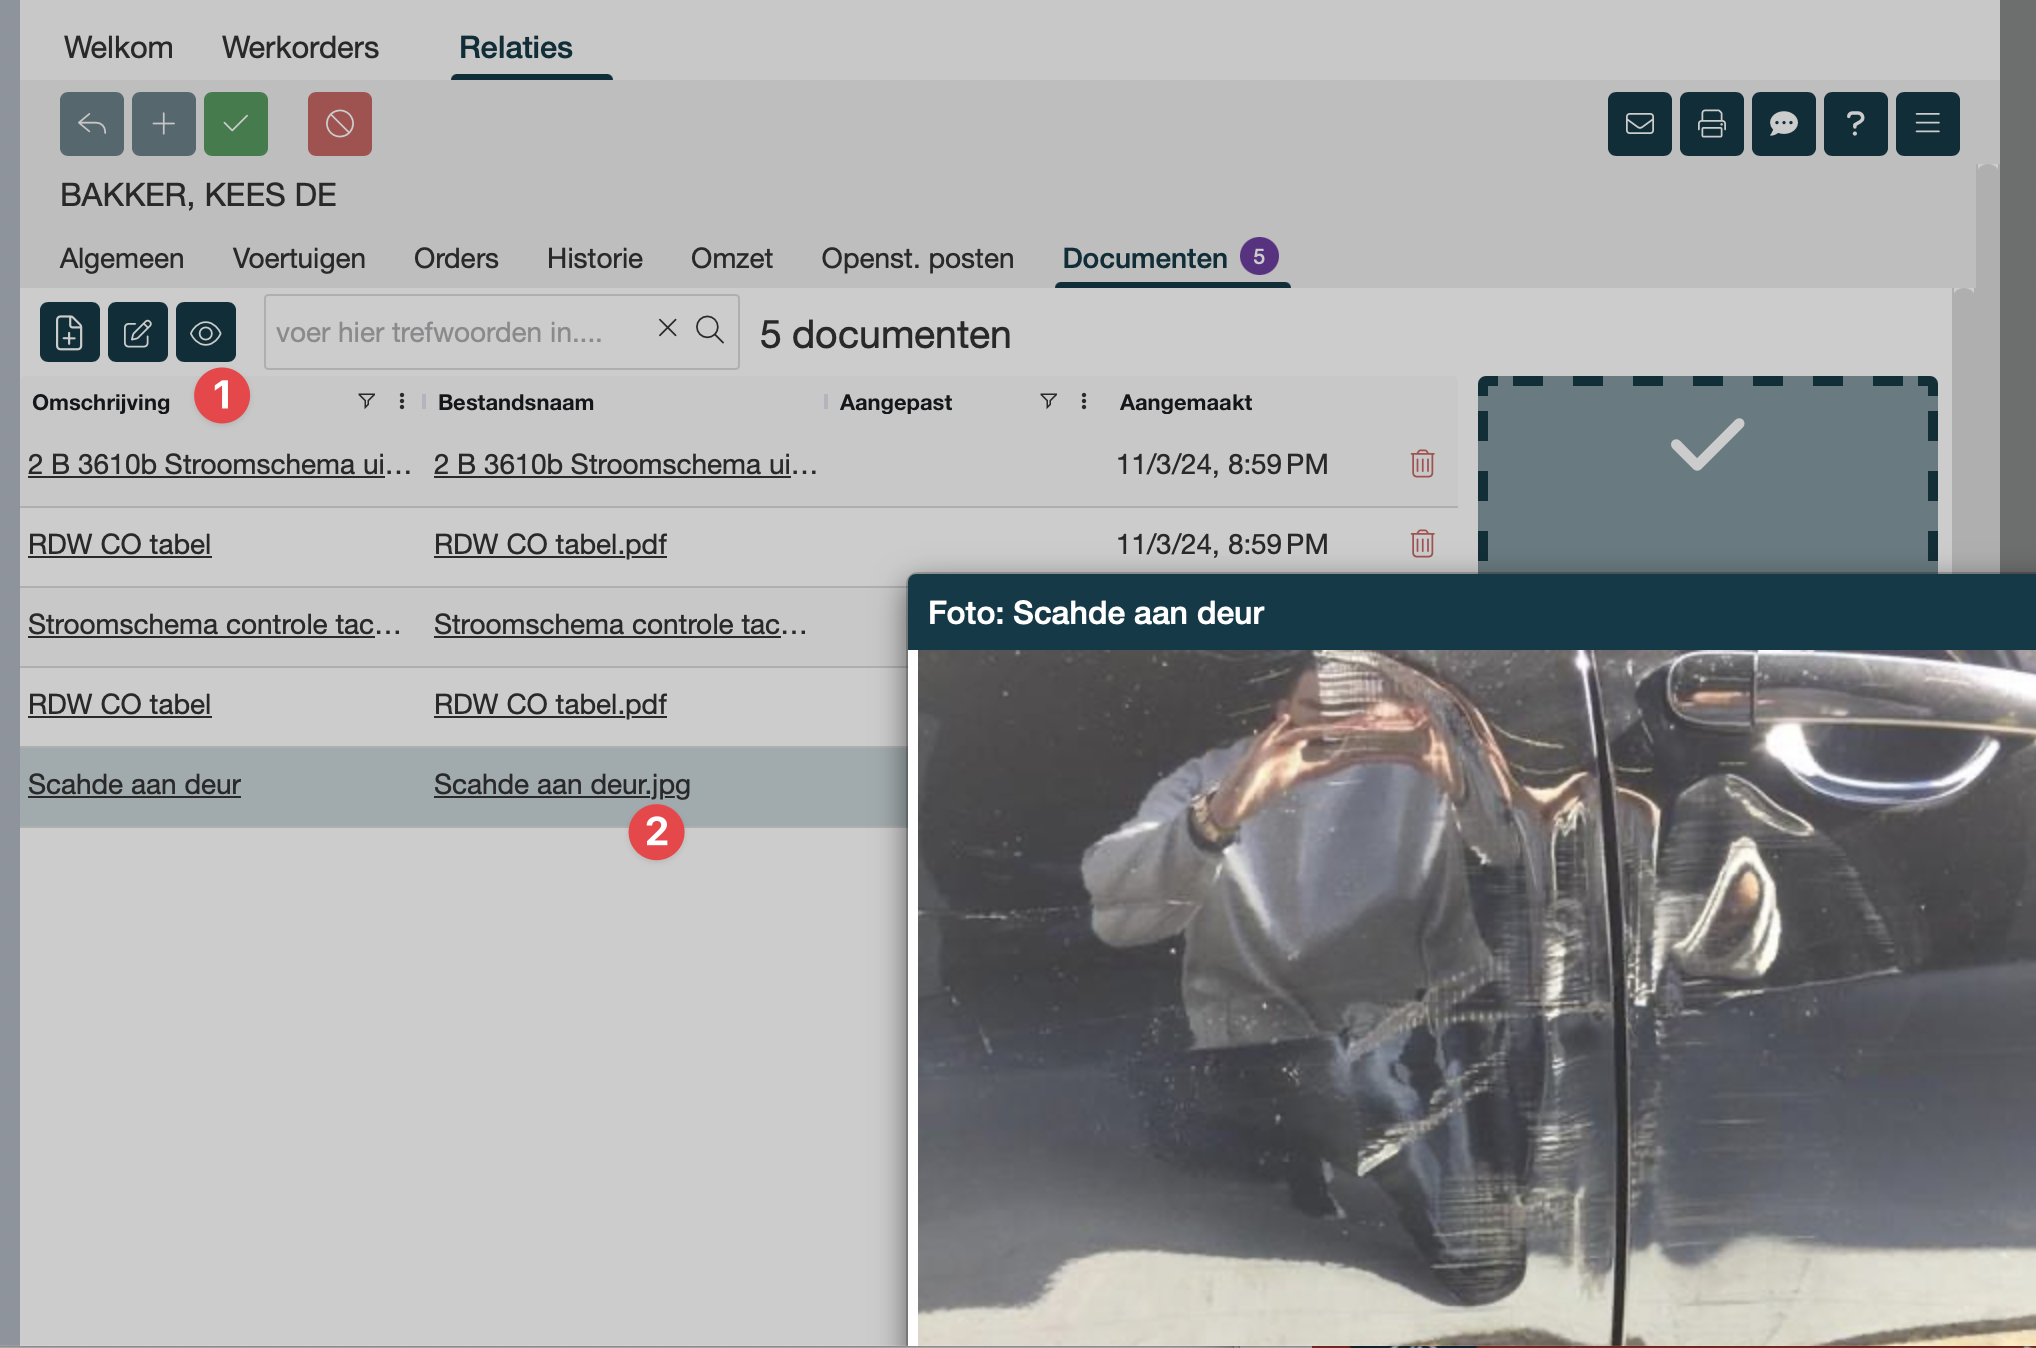Open the Aangepast column filter
This screenshot has width=2036, height=1348.
click(1048, 401)
